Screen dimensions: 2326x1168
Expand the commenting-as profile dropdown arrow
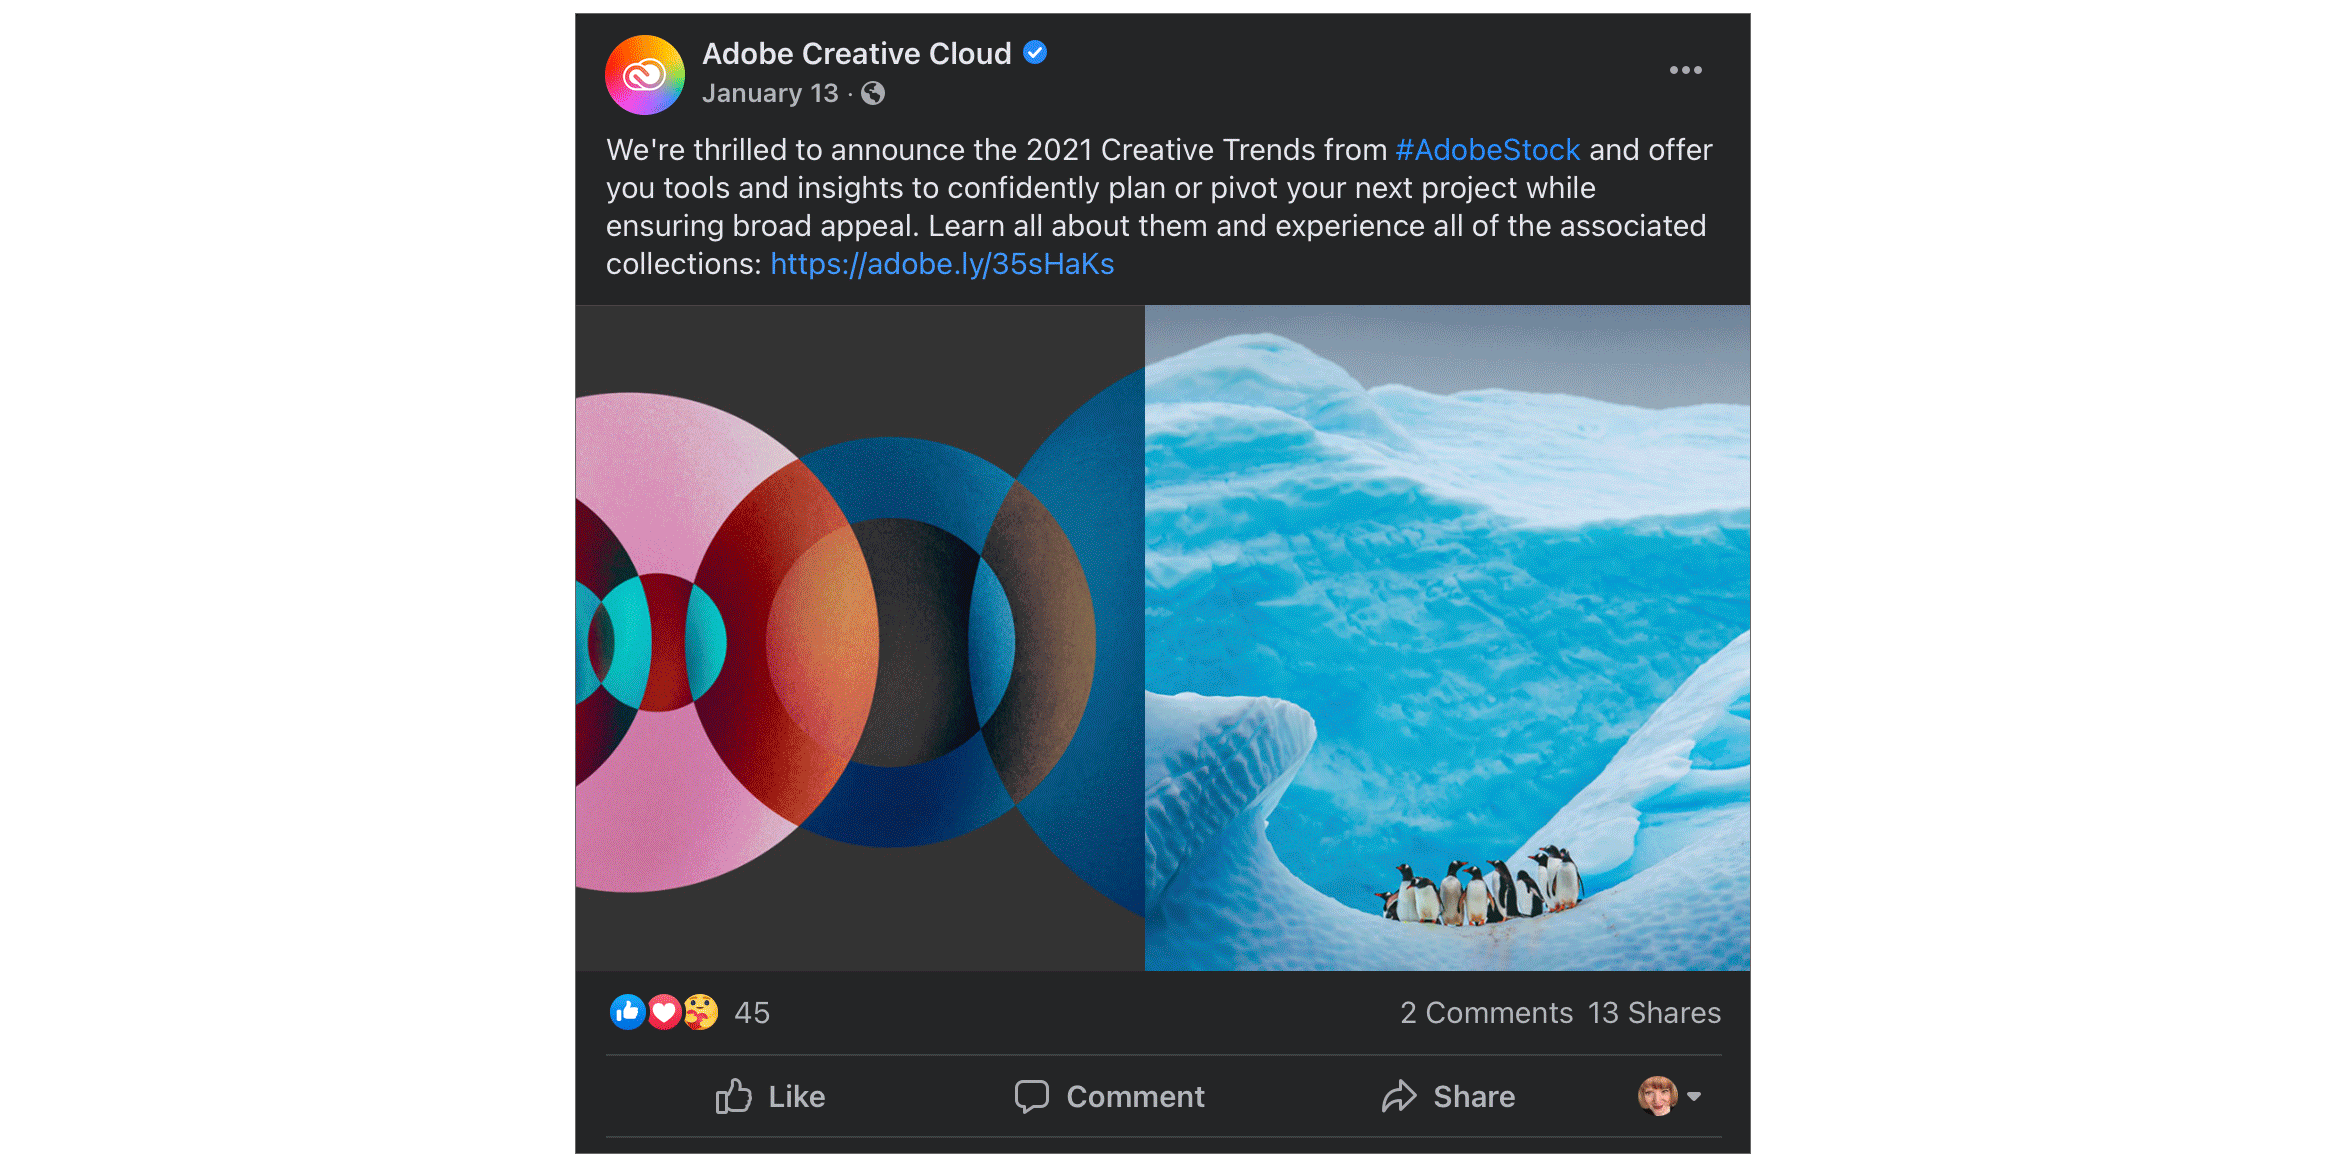click(1694, 1096)
